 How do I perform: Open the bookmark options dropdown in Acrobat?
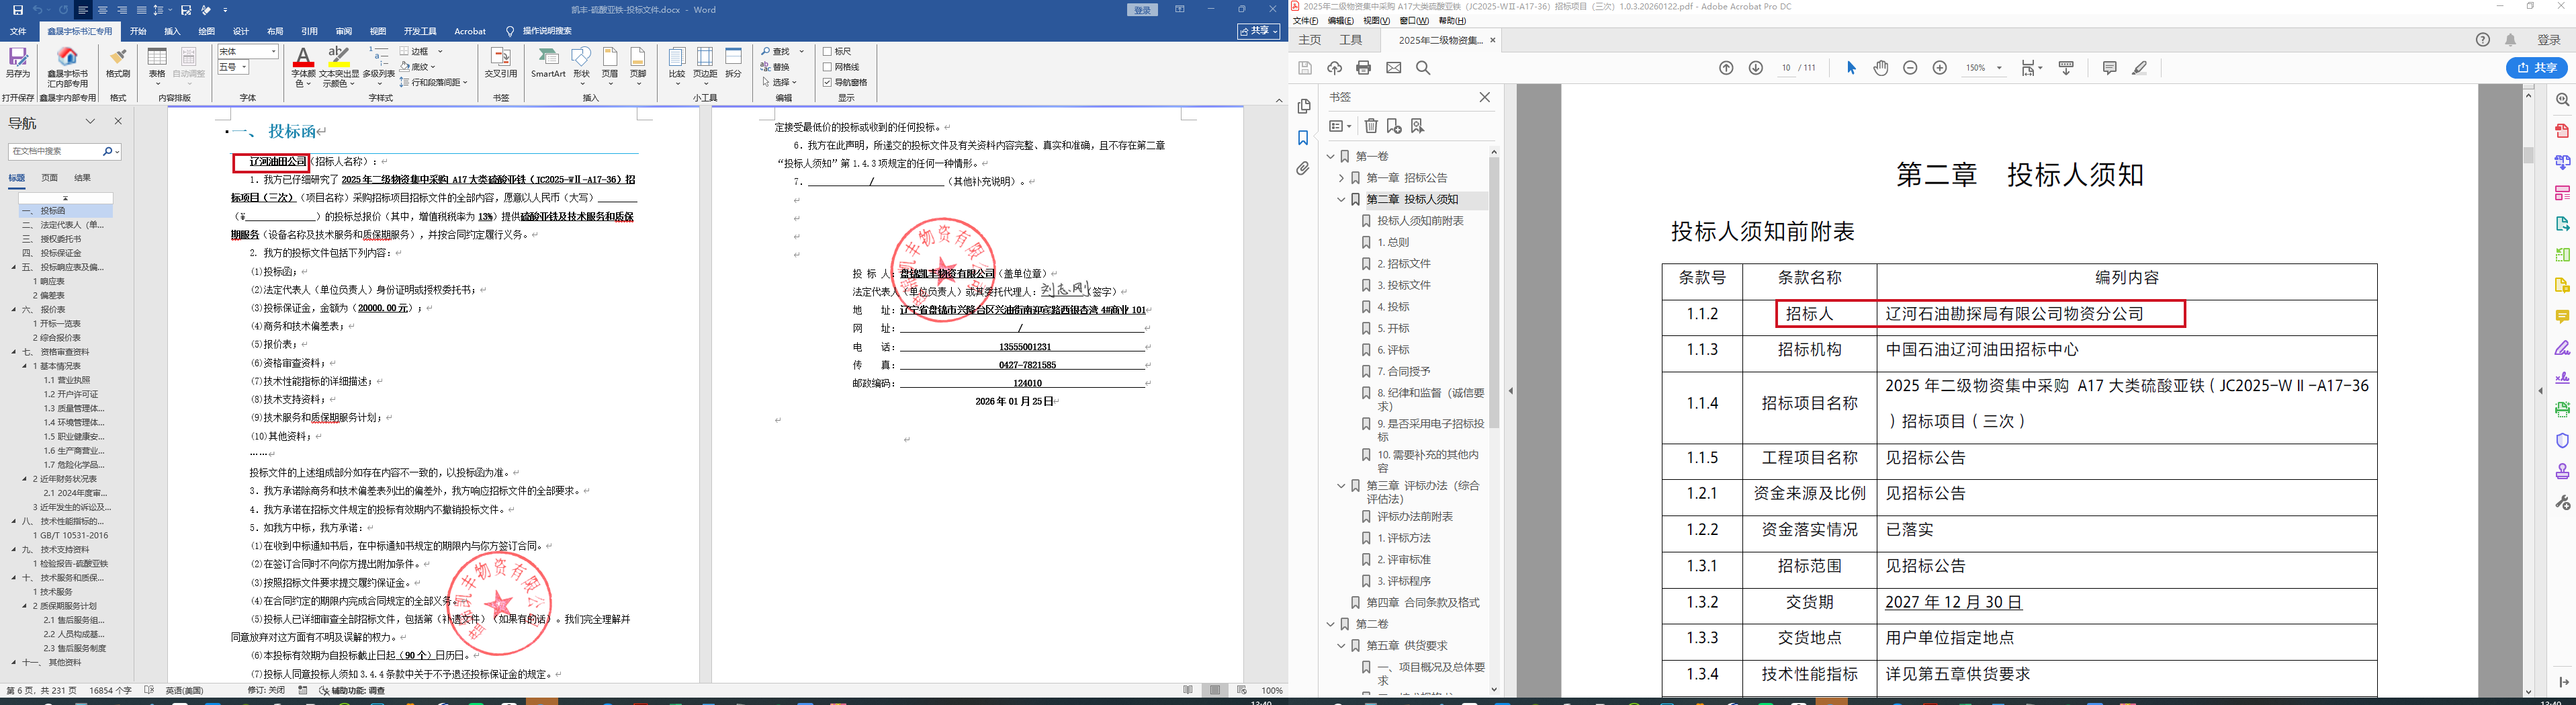1340,126
